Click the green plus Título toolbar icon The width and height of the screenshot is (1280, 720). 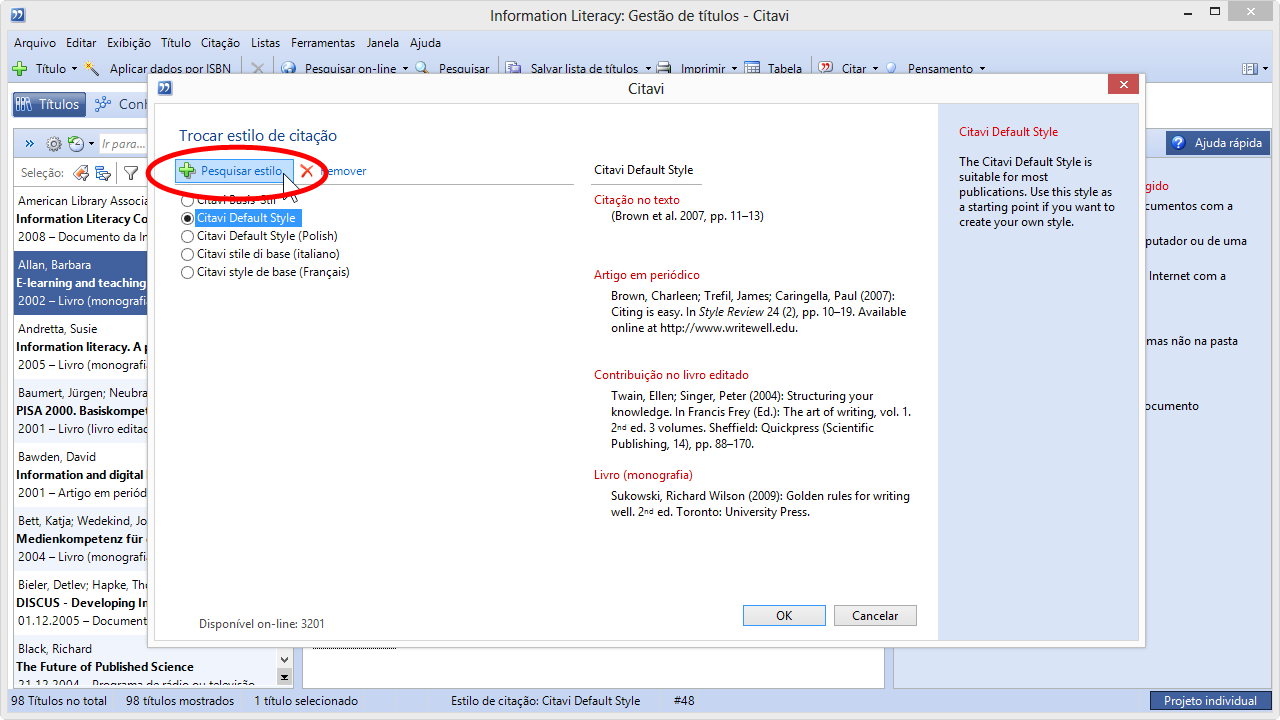[20, 69]
